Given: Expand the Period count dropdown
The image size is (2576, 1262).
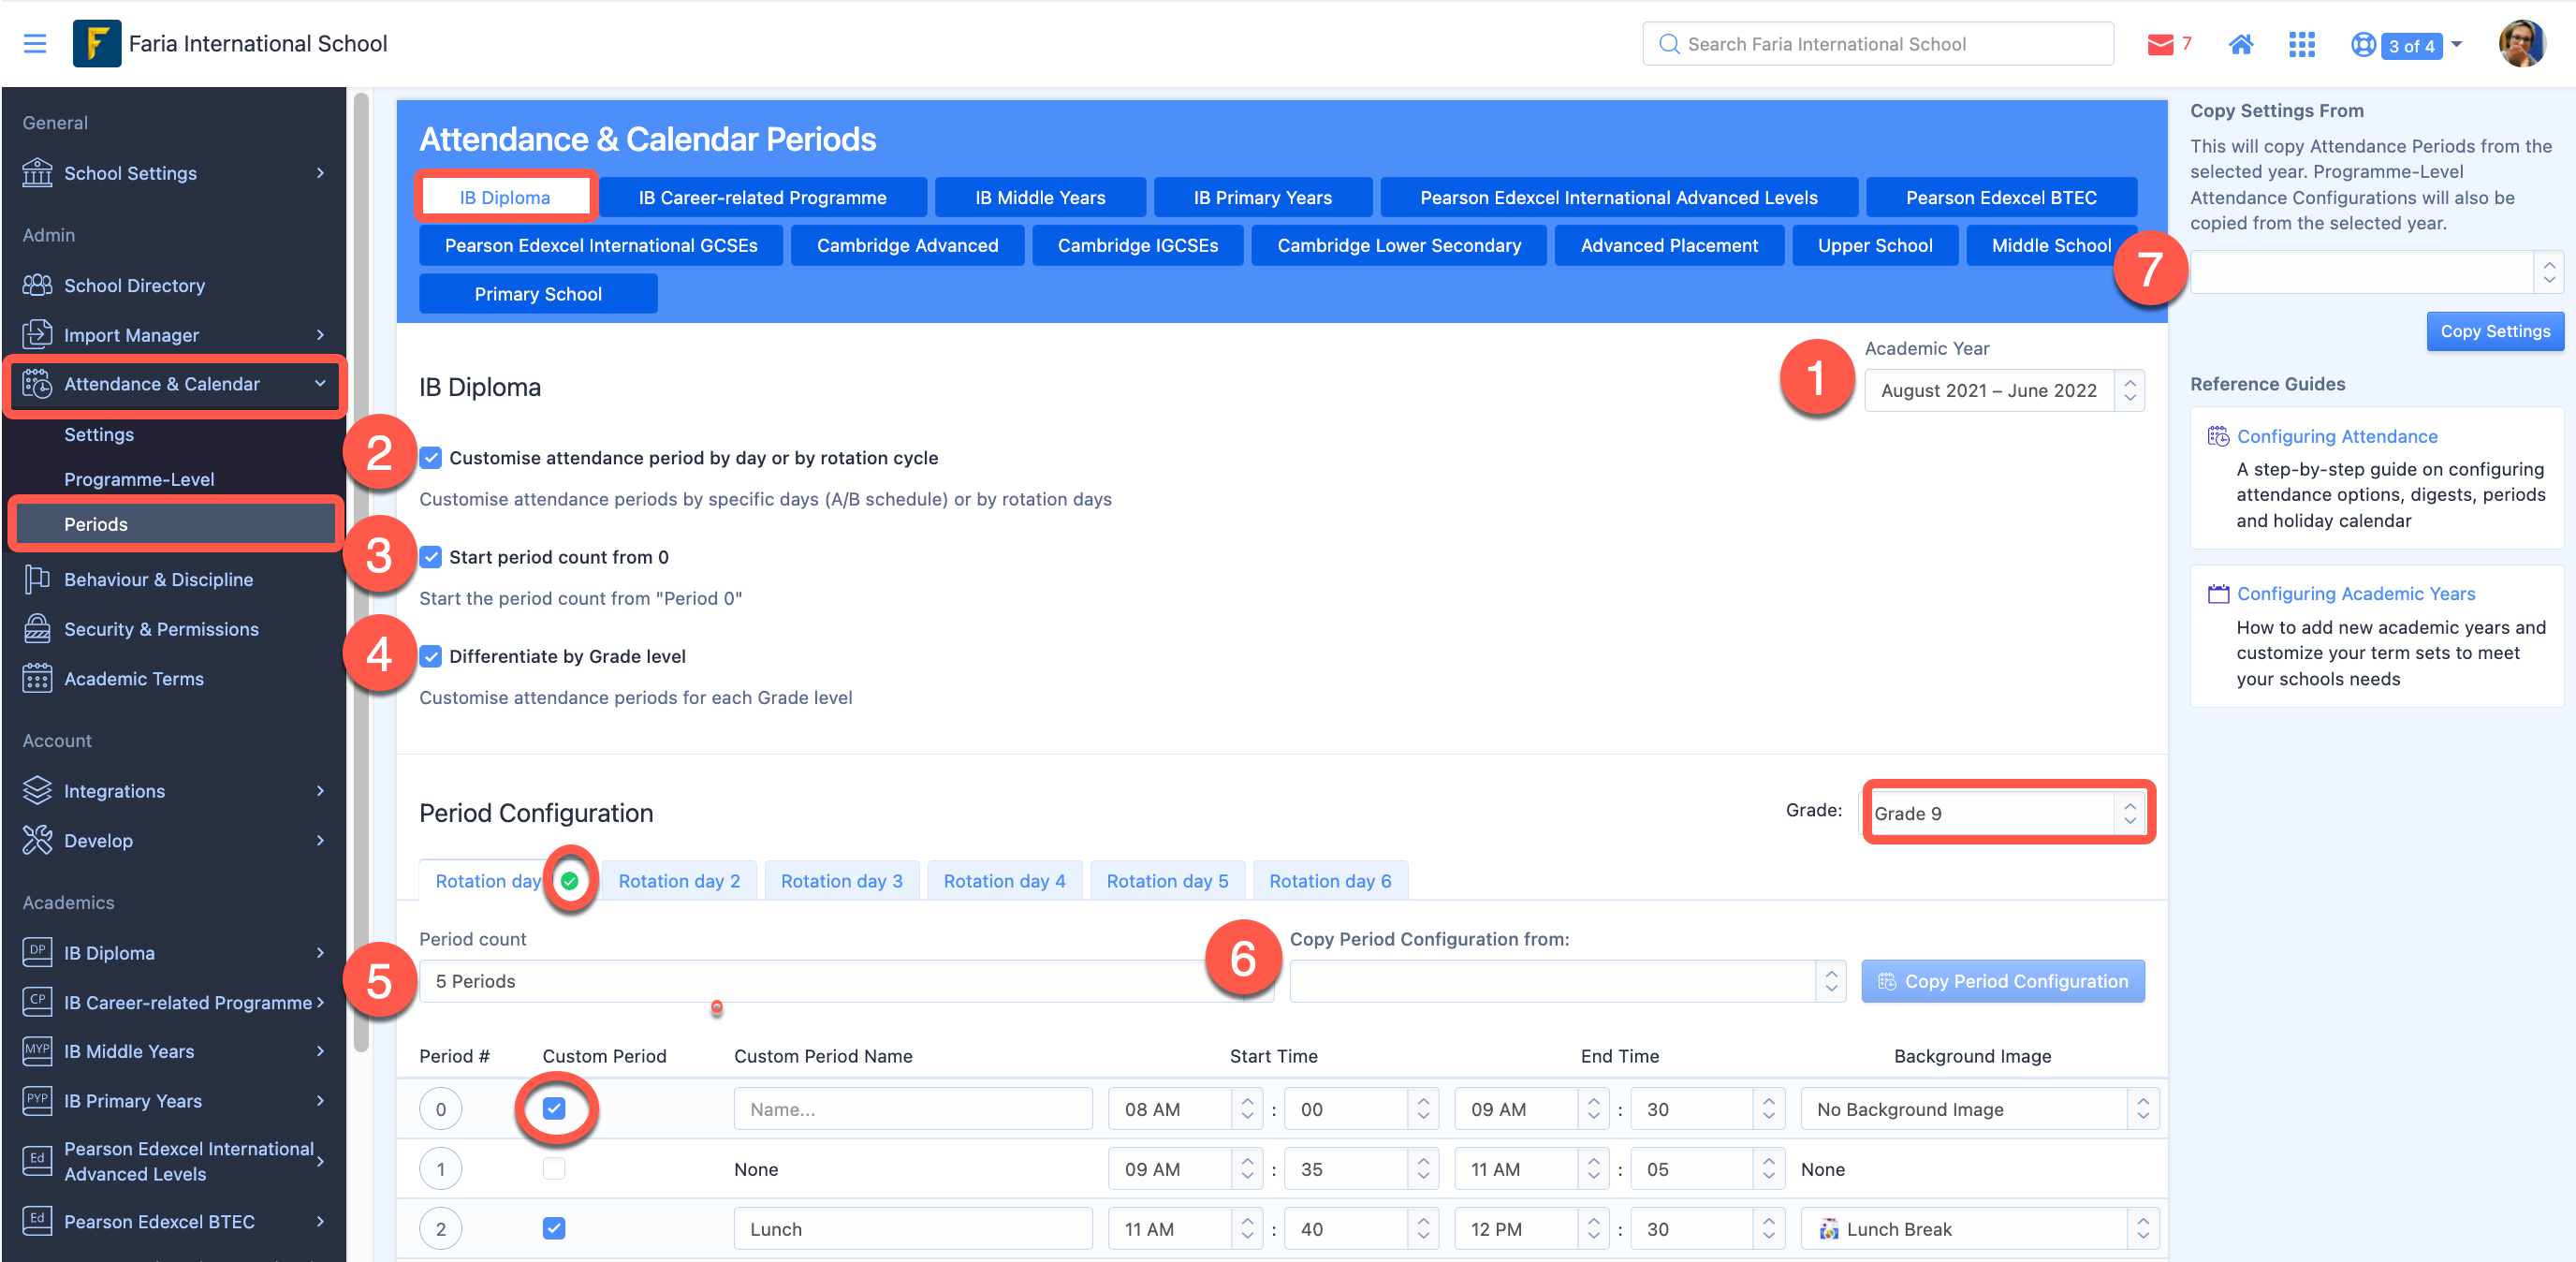Looking at the screenshot, I should (820, 981).
